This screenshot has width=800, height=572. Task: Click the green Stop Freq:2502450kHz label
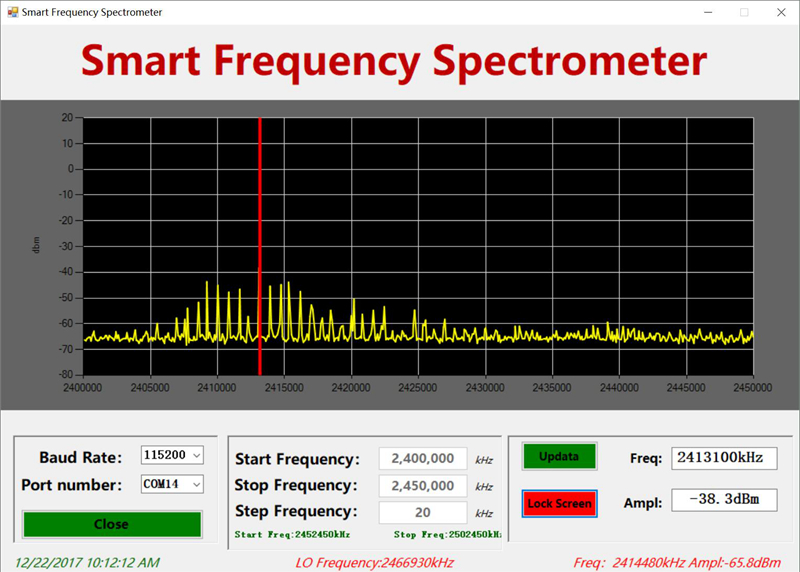coord(443,535)
